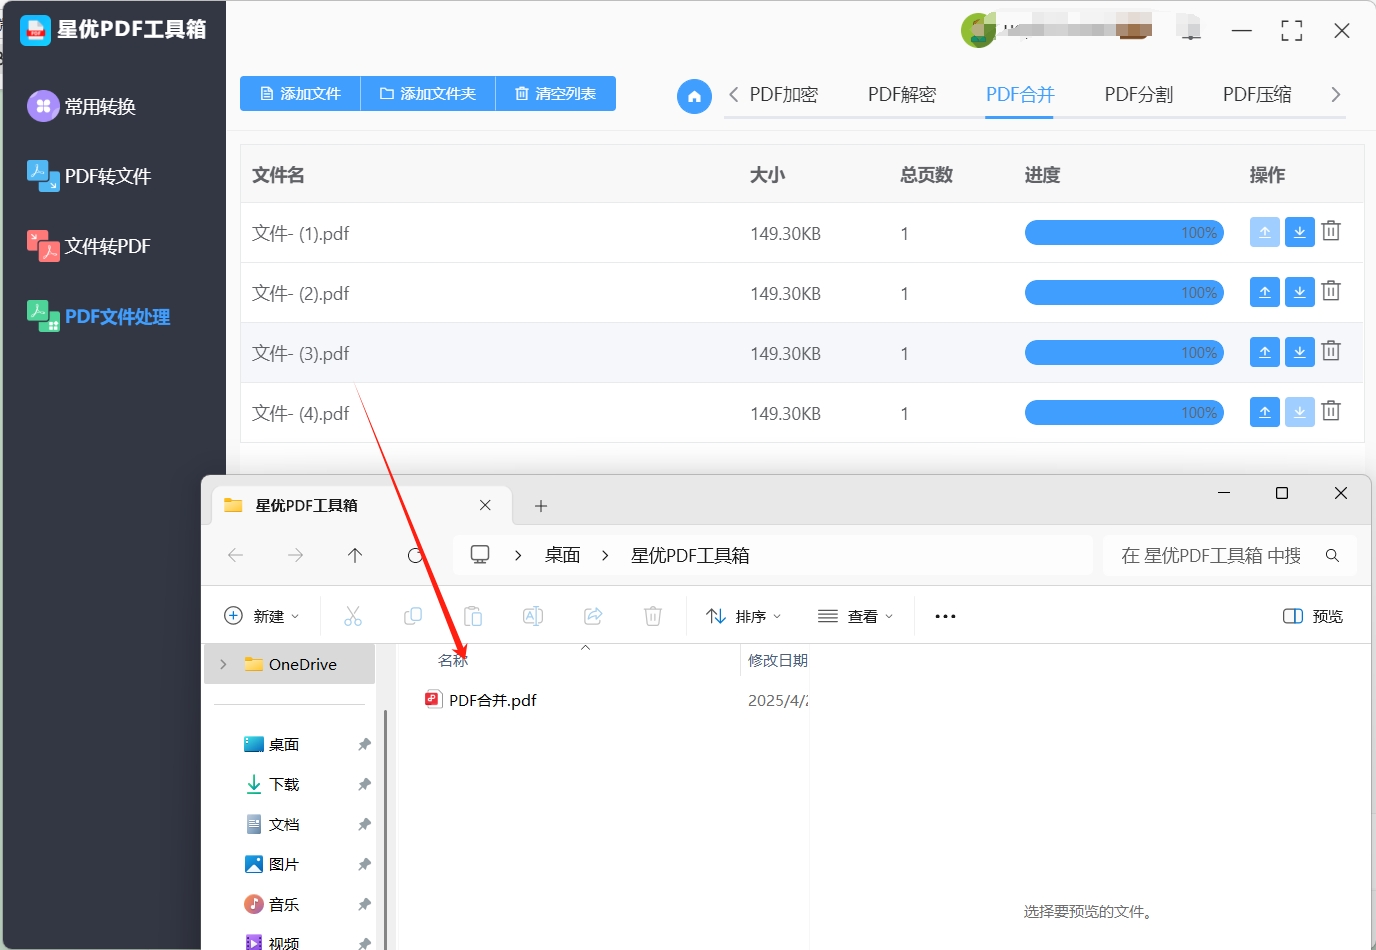Expand chevron before 星优PDF工具箱 in address bar
The height and width of the screenshot is (950, 1376).
coord(605,555)
